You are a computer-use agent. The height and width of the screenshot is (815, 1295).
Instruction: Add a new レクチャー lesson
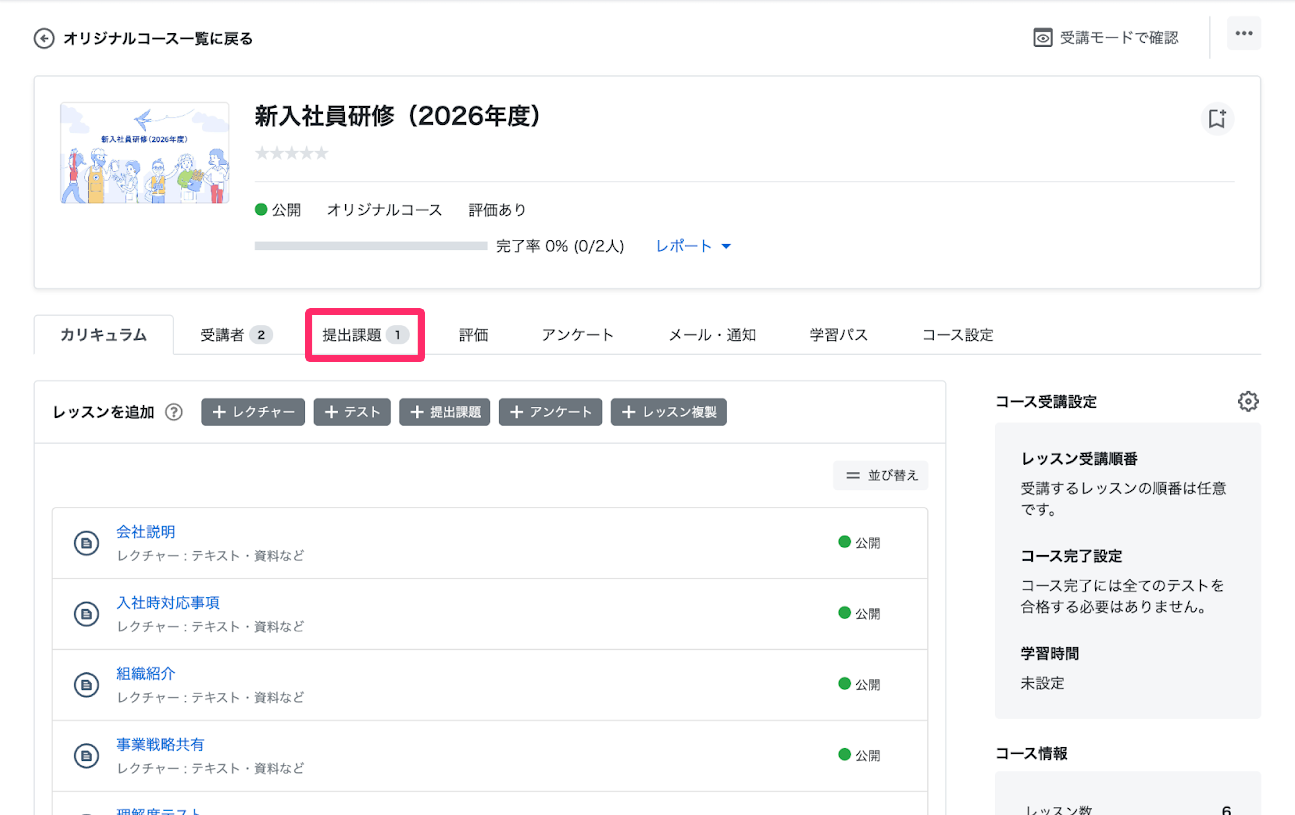pyautogui.click(x=253, y=412)
